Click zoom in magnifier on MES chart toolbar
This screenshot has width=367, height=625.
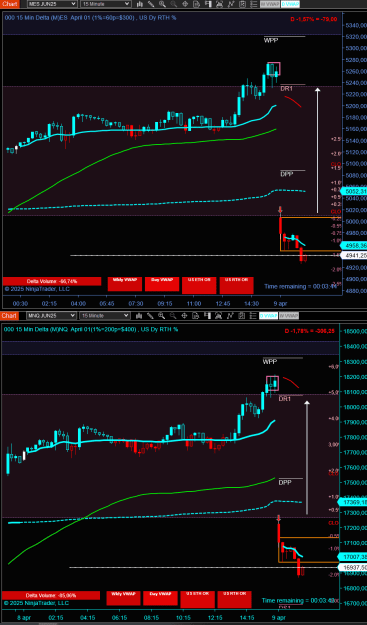coord(162,4)
